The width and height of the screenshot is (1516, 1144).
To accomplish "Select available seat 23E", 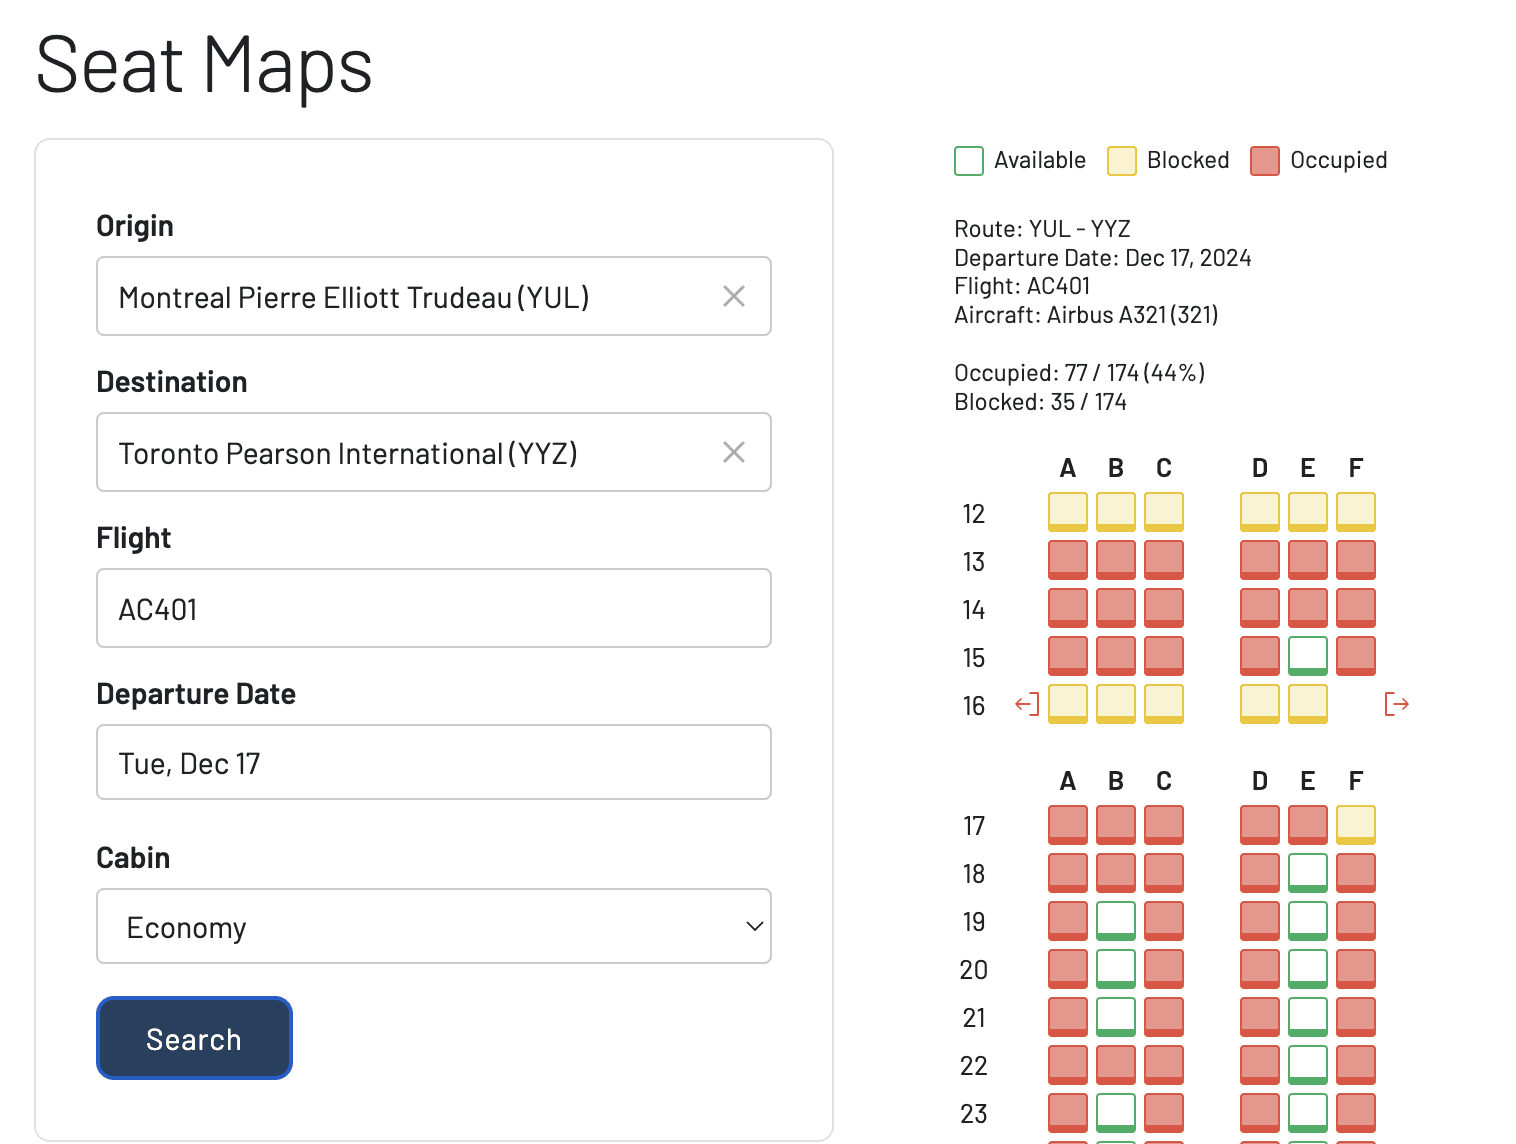I will (x=1308, y=1112).
